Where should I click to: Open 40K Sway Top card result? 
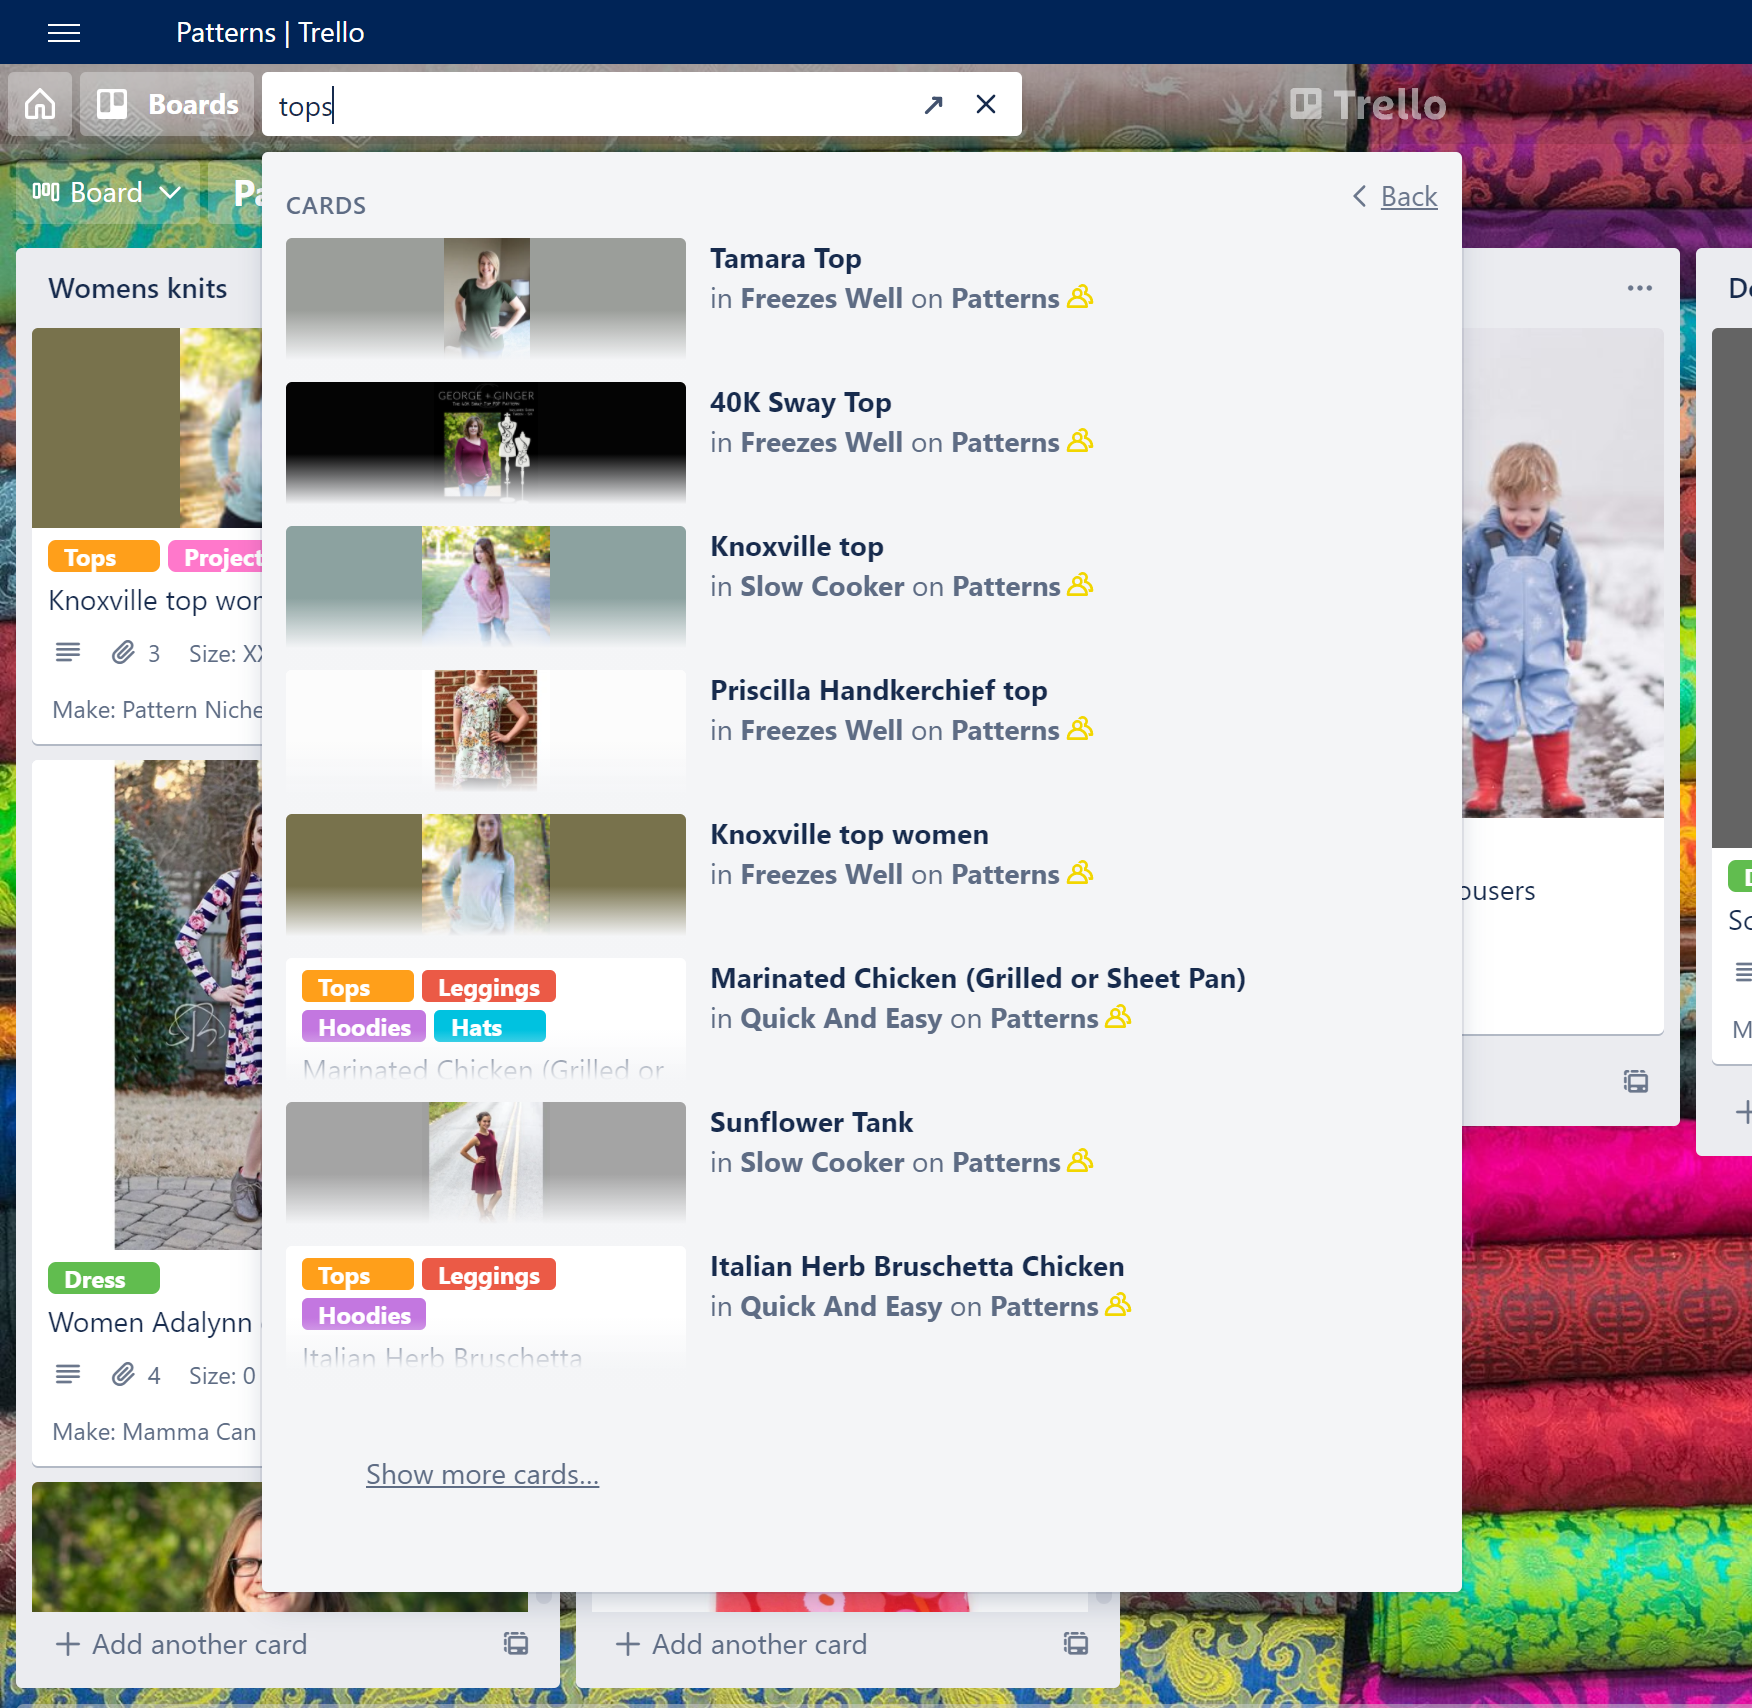800,402
